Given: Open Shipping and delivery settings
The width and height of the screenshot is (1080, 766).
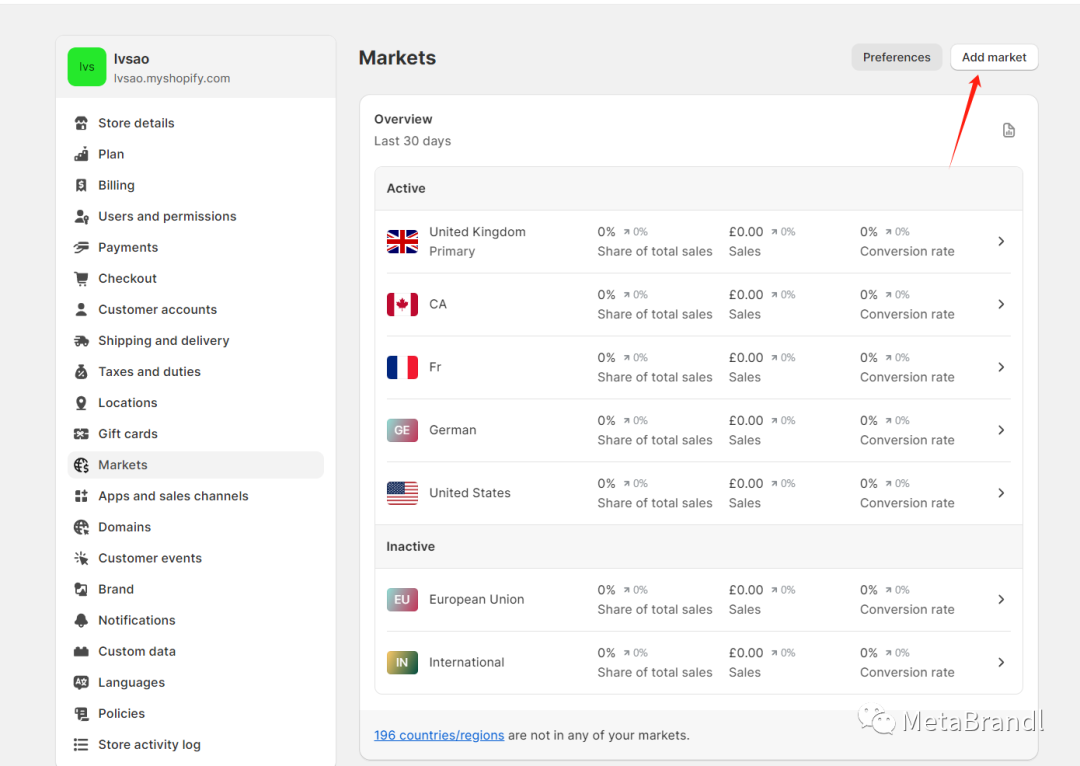Looking at the screenshot, I should (196, 340).
